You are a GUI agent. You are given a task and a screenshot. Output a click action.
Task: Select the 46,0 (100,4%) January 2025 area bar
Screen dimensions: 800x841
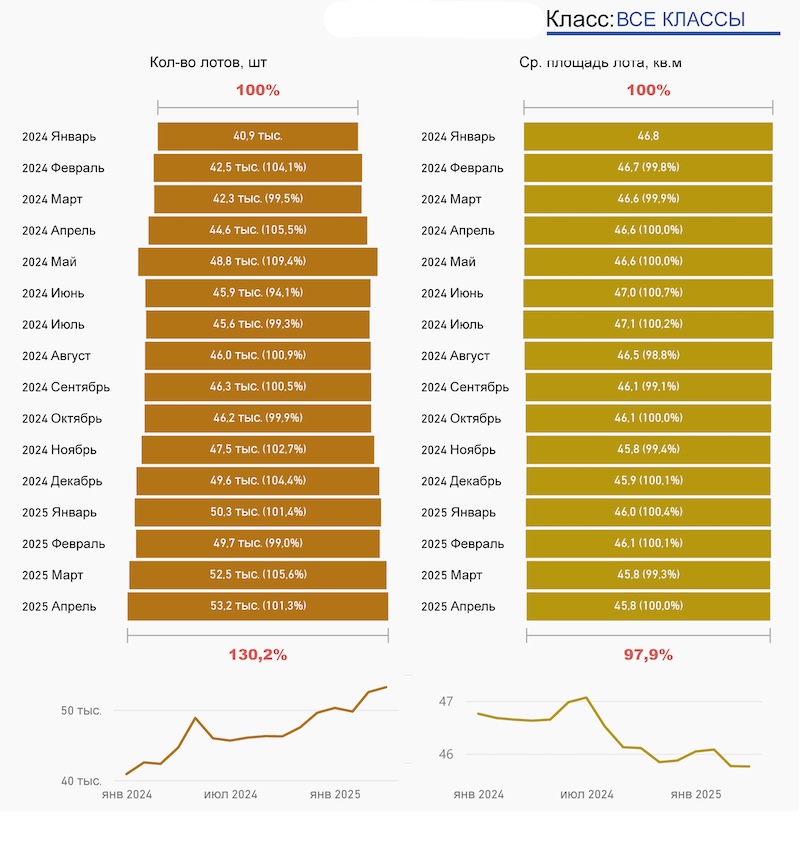[x=648, y=512]
